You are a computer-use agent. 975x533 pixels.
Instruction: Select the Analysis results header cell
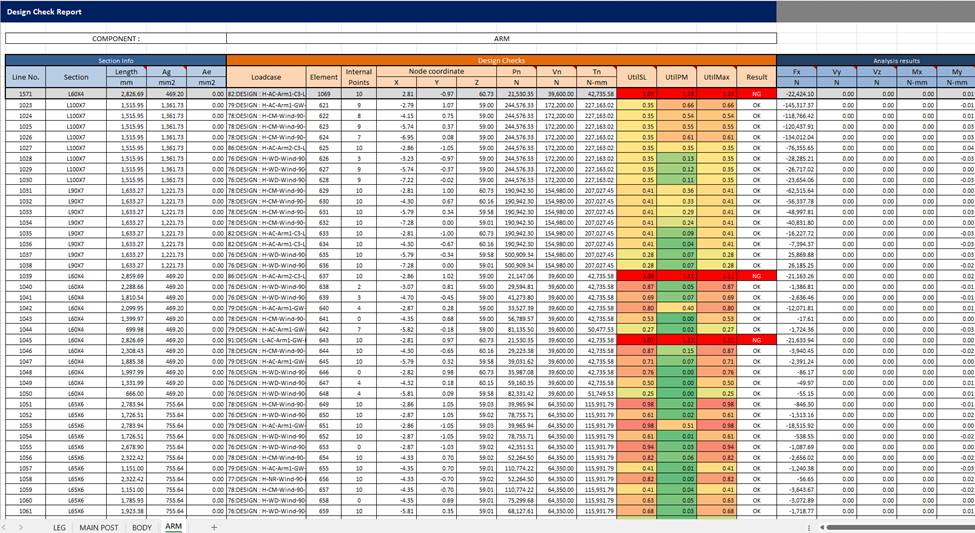pyautogui.click(x=875, y=61)
